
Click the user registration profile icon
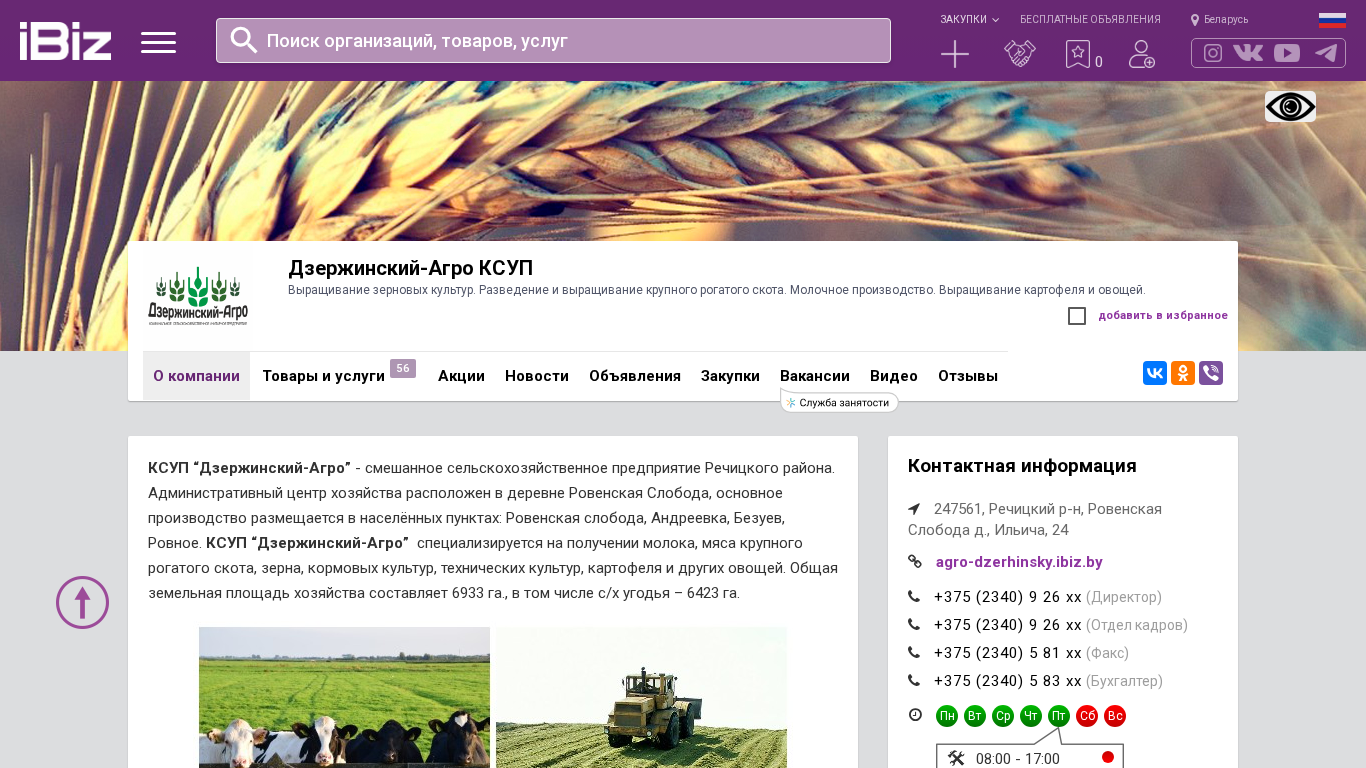coord(1142,54)
